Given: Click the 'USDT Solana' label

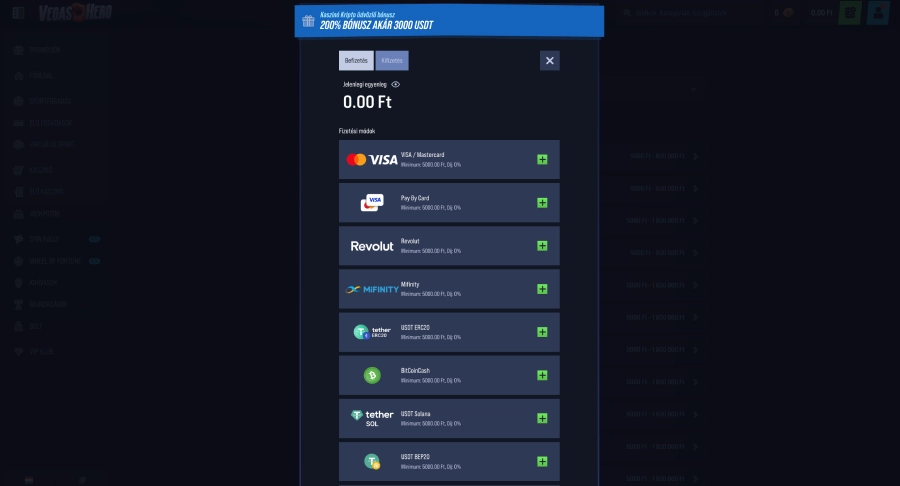Looking at the screenshot, I should pyautogui.click(x=416, y=414).
